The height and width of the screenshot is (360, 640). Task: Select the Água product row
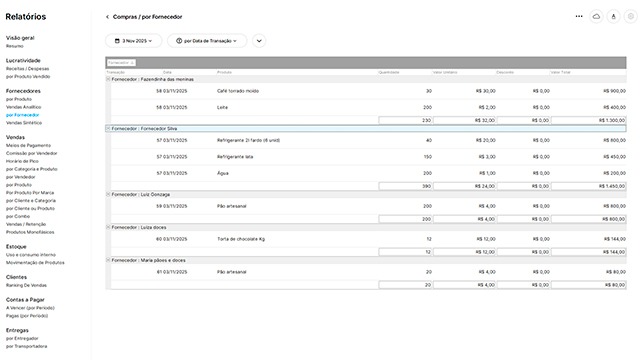pos(369,173)
